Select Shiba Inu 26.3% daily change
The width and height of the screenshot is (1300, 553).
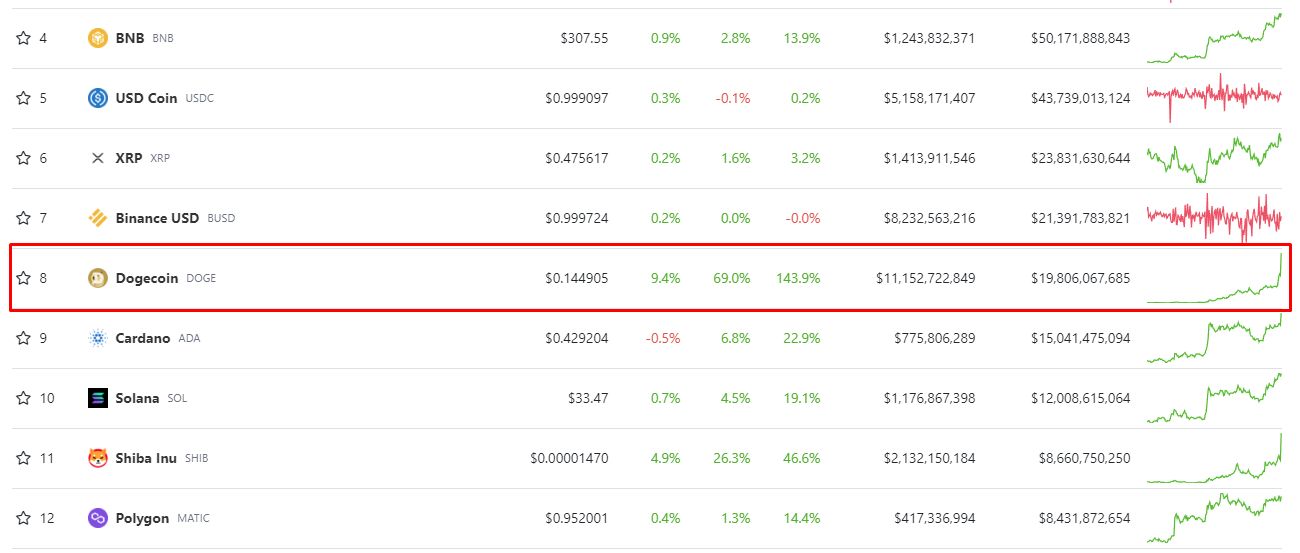click(733, 458)
